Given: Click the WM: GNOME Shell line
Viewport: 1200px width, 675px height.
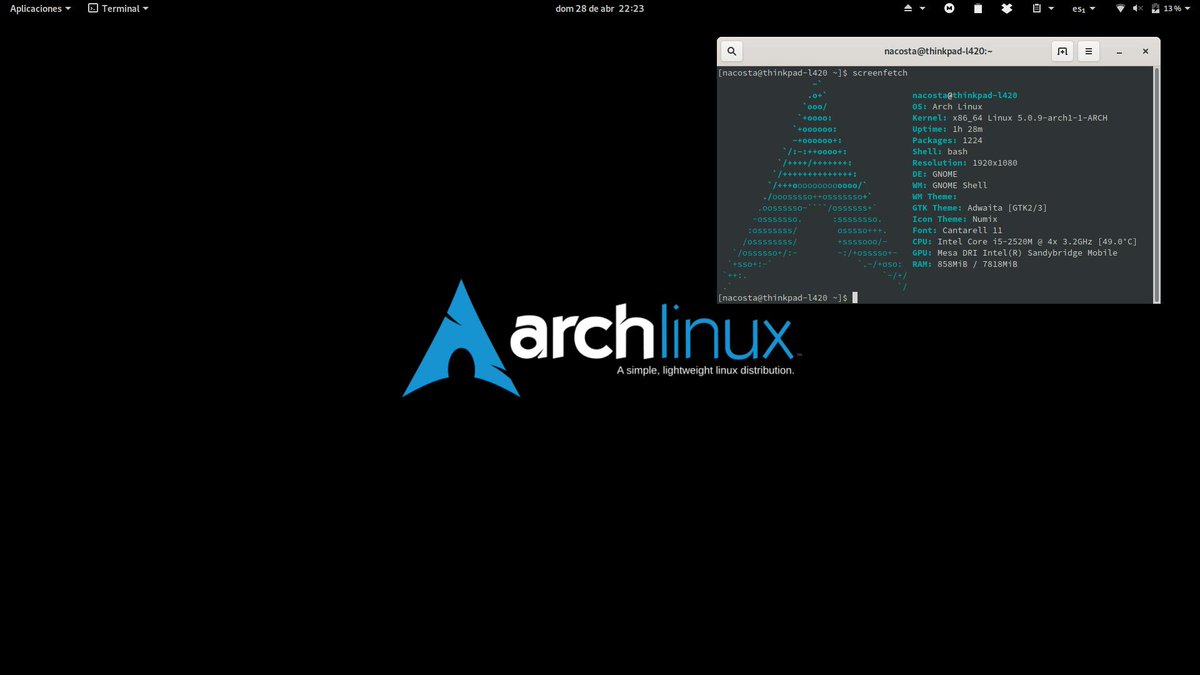Looking at the screenshot, I should (x=949, y=185).
